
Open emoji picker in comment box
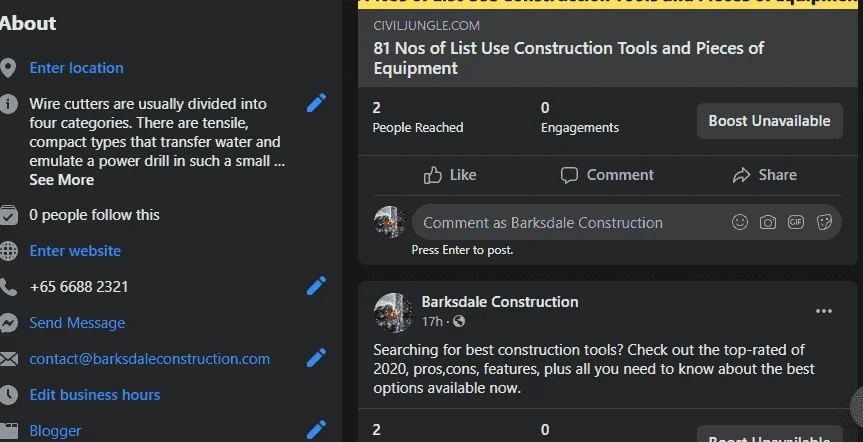click(x=740, y=222)
